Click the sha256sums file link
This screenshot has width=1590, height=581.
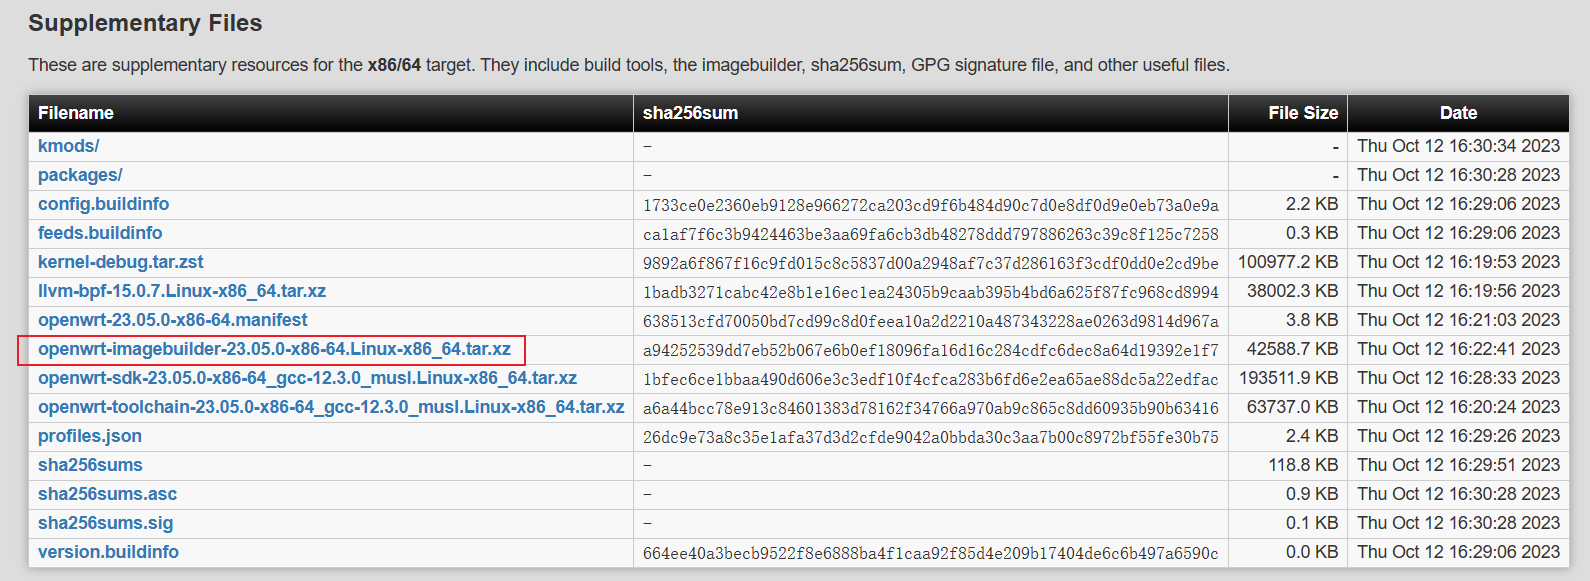click(90, 465)
